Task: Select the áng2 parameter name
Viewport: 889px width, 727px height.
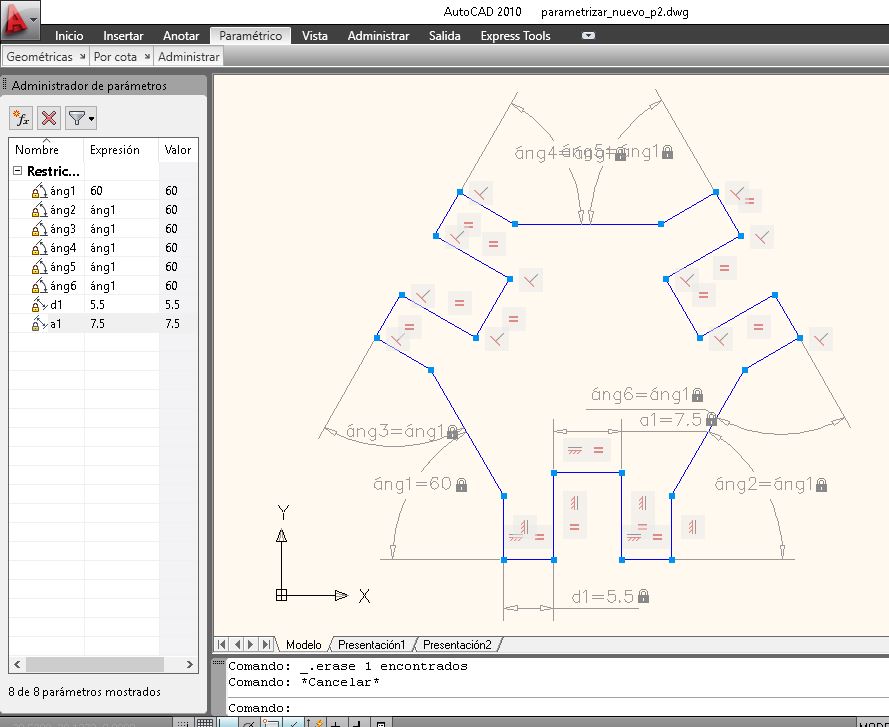Action: point(62,210)
